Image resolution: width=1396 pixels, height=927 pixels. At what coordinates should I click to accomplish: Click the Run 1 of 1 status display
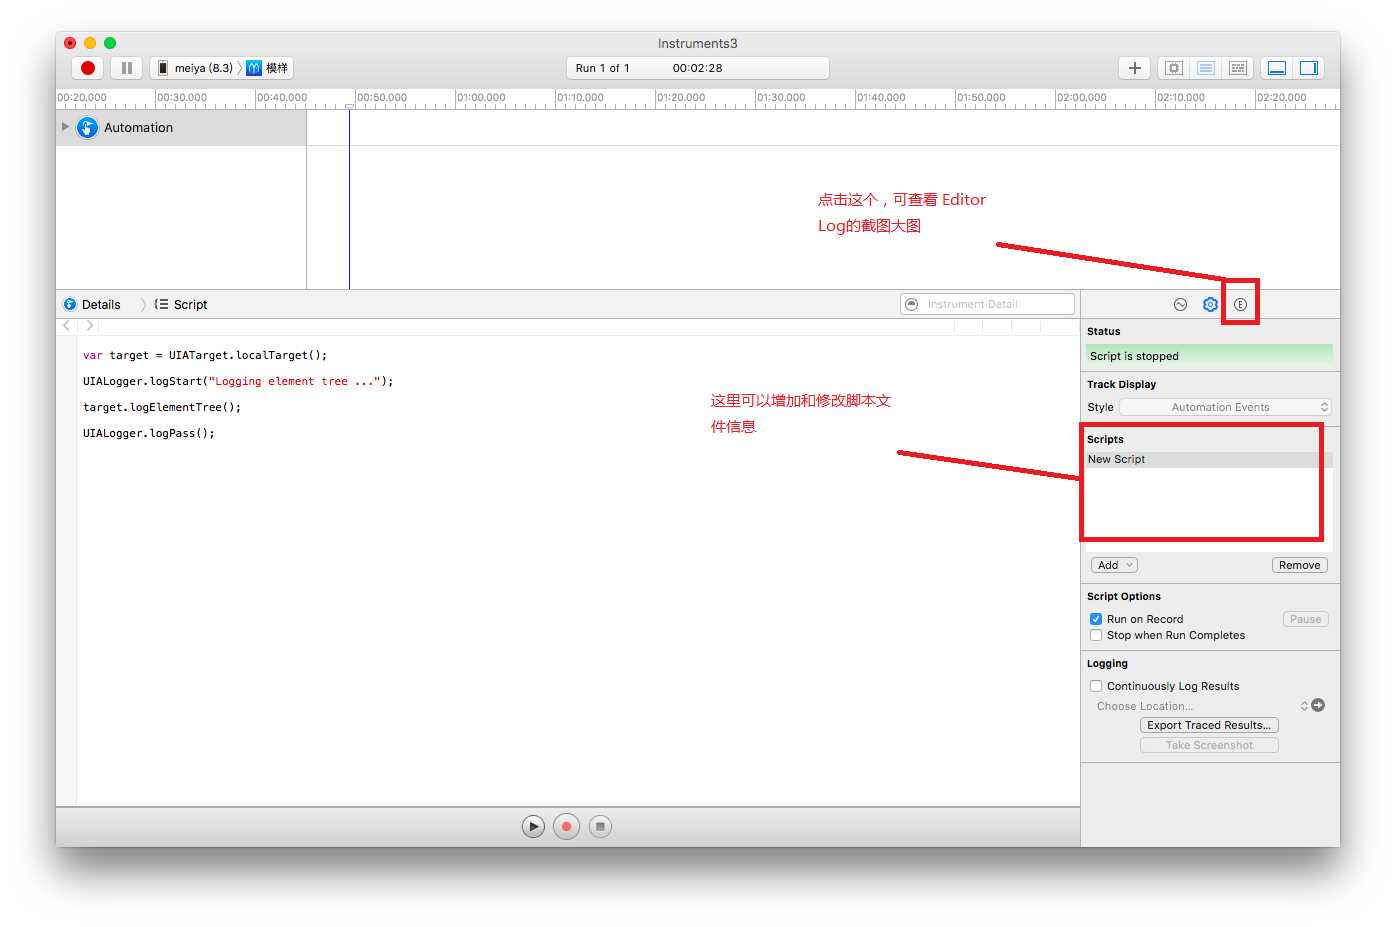697,68
